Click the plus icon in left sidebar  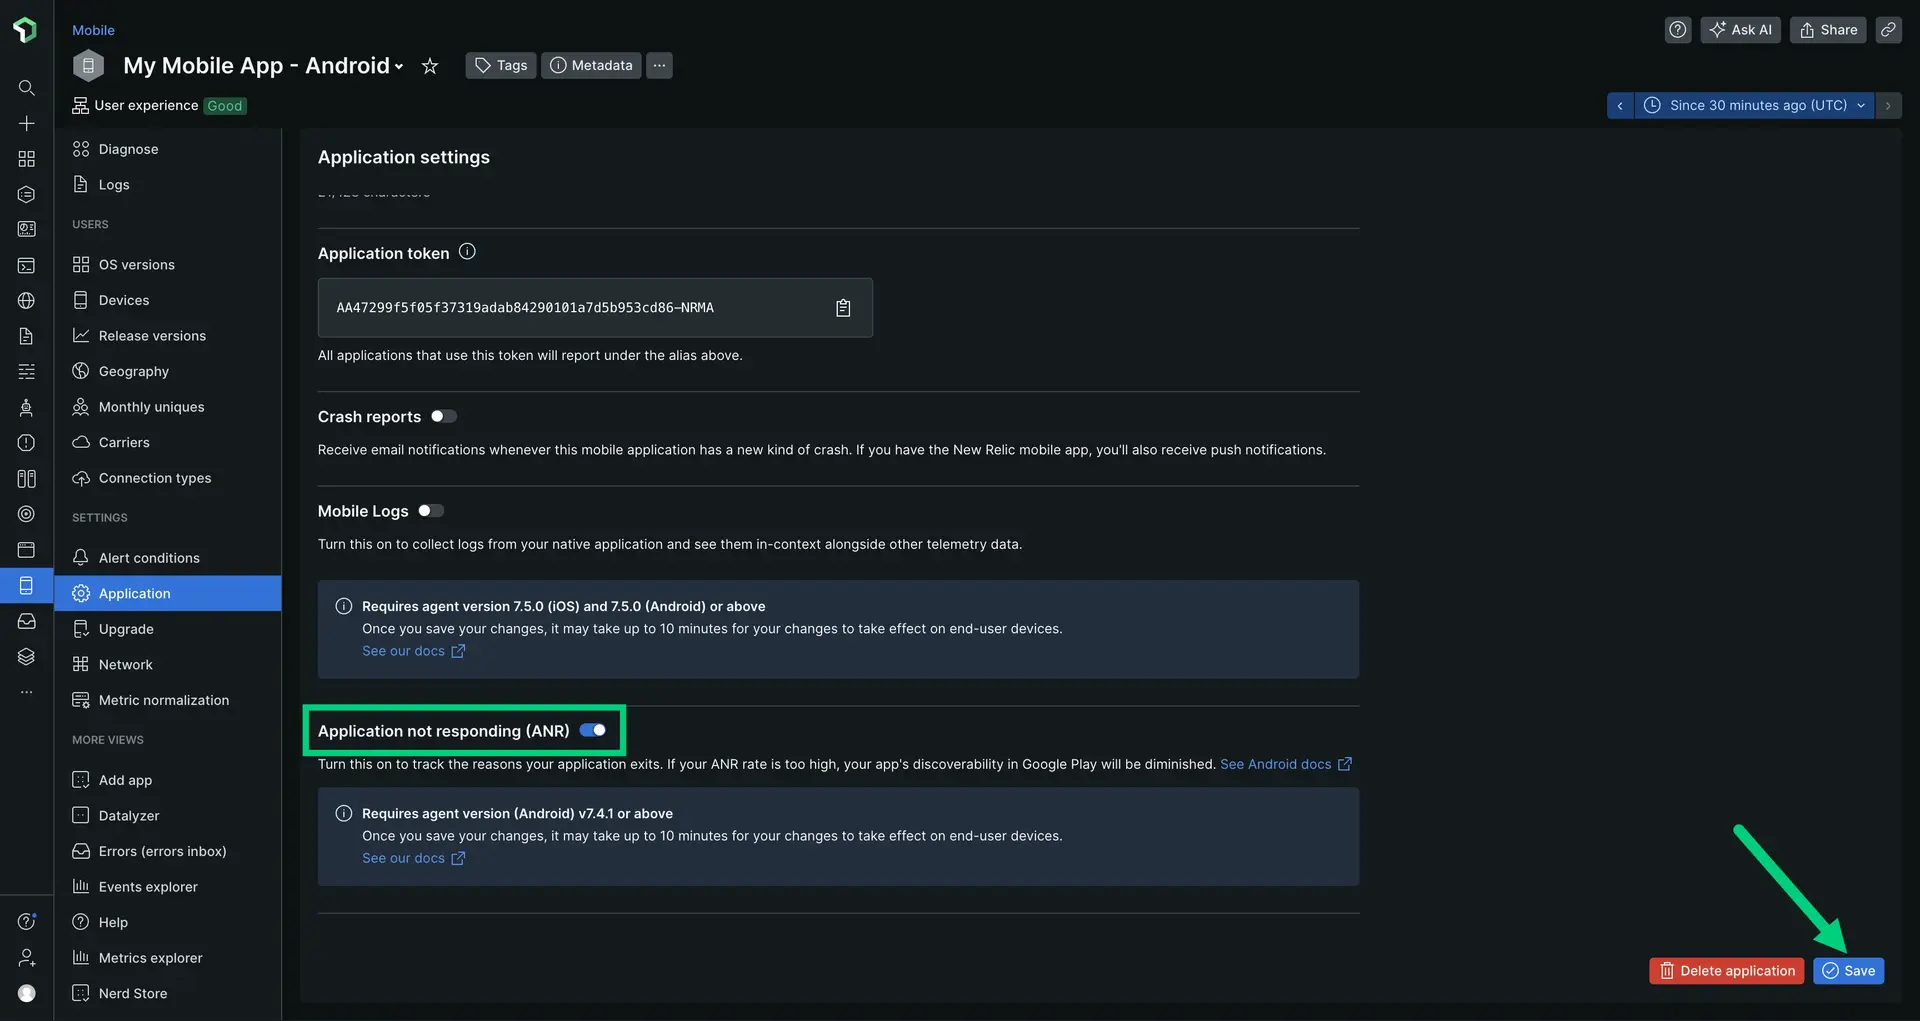[x=27, y=123]
